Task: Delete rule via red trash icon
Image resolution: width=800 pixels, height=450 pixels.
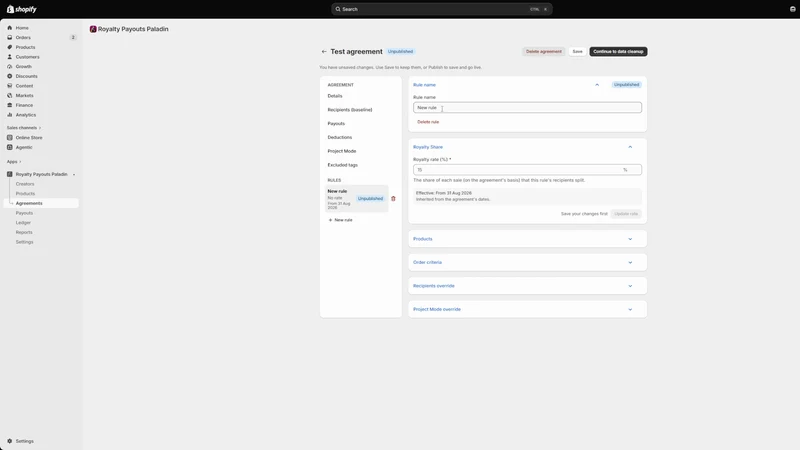Action: click(393, 198)
